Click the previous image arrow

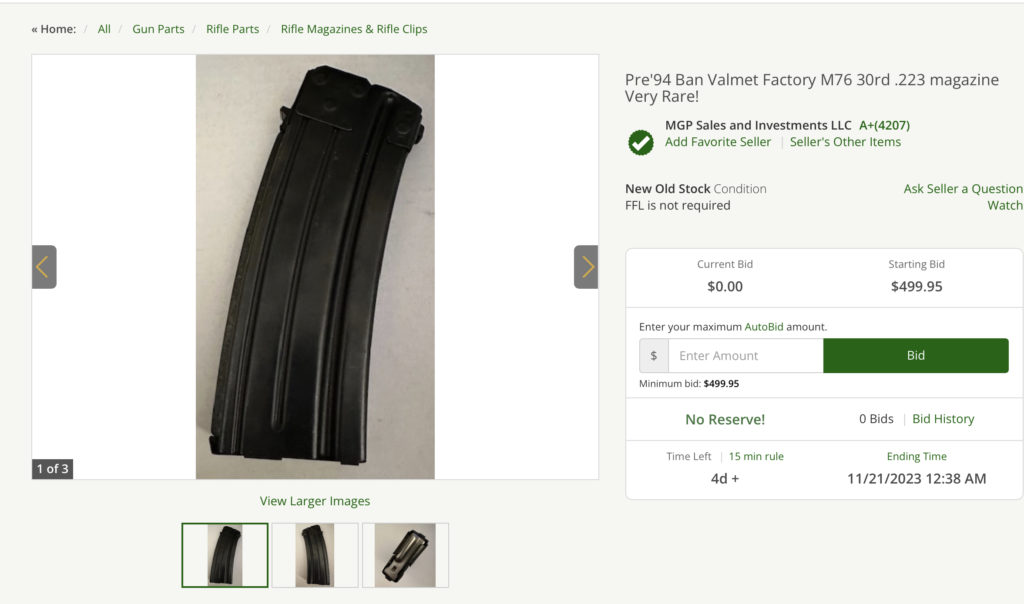tap(44, 267)
